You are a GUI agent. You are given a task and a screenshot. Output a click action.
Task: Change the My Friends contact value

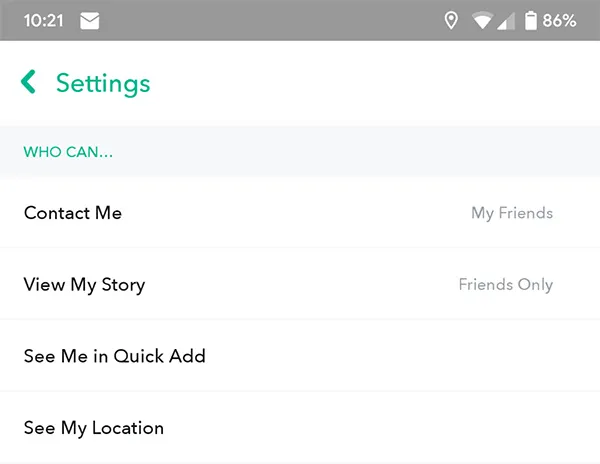512,213
